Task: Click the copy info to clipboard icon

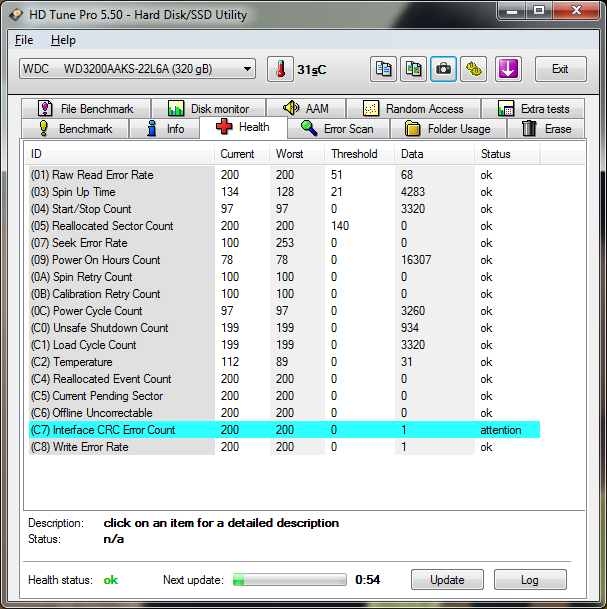Action: click(383, 69)
